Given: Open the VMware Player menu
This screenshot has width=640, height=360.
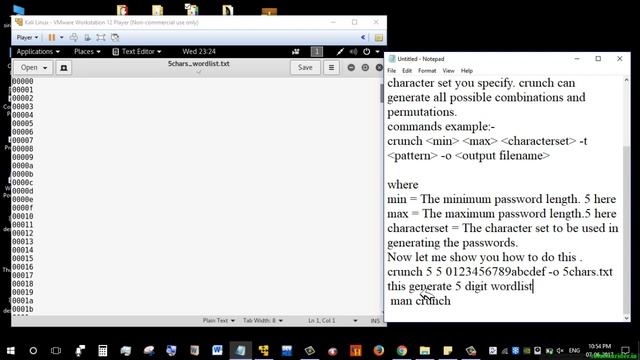Looking at the screenshot, I should [x=27, y=38].
